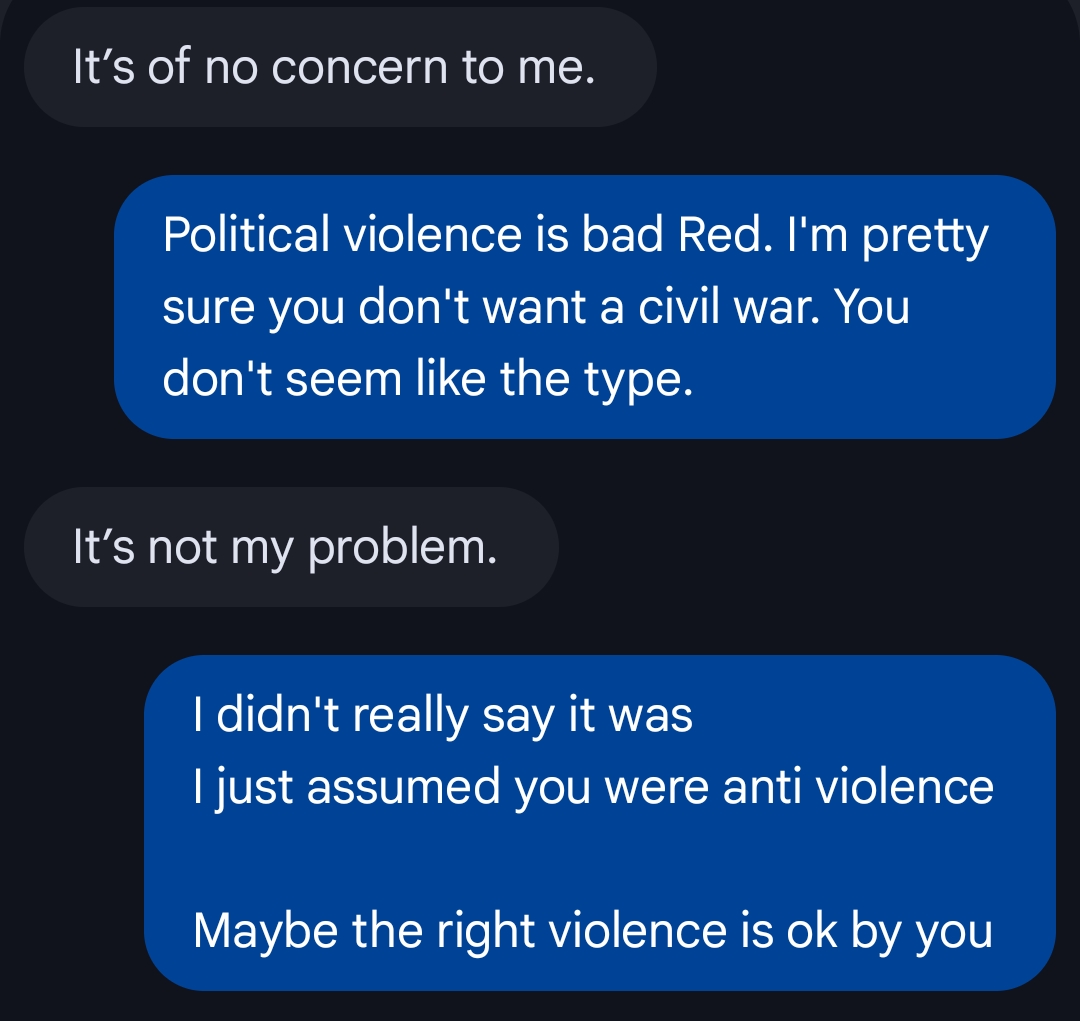
Task: Tap the line "sure you don't want a civil war. You"
Action: (536, 308)
